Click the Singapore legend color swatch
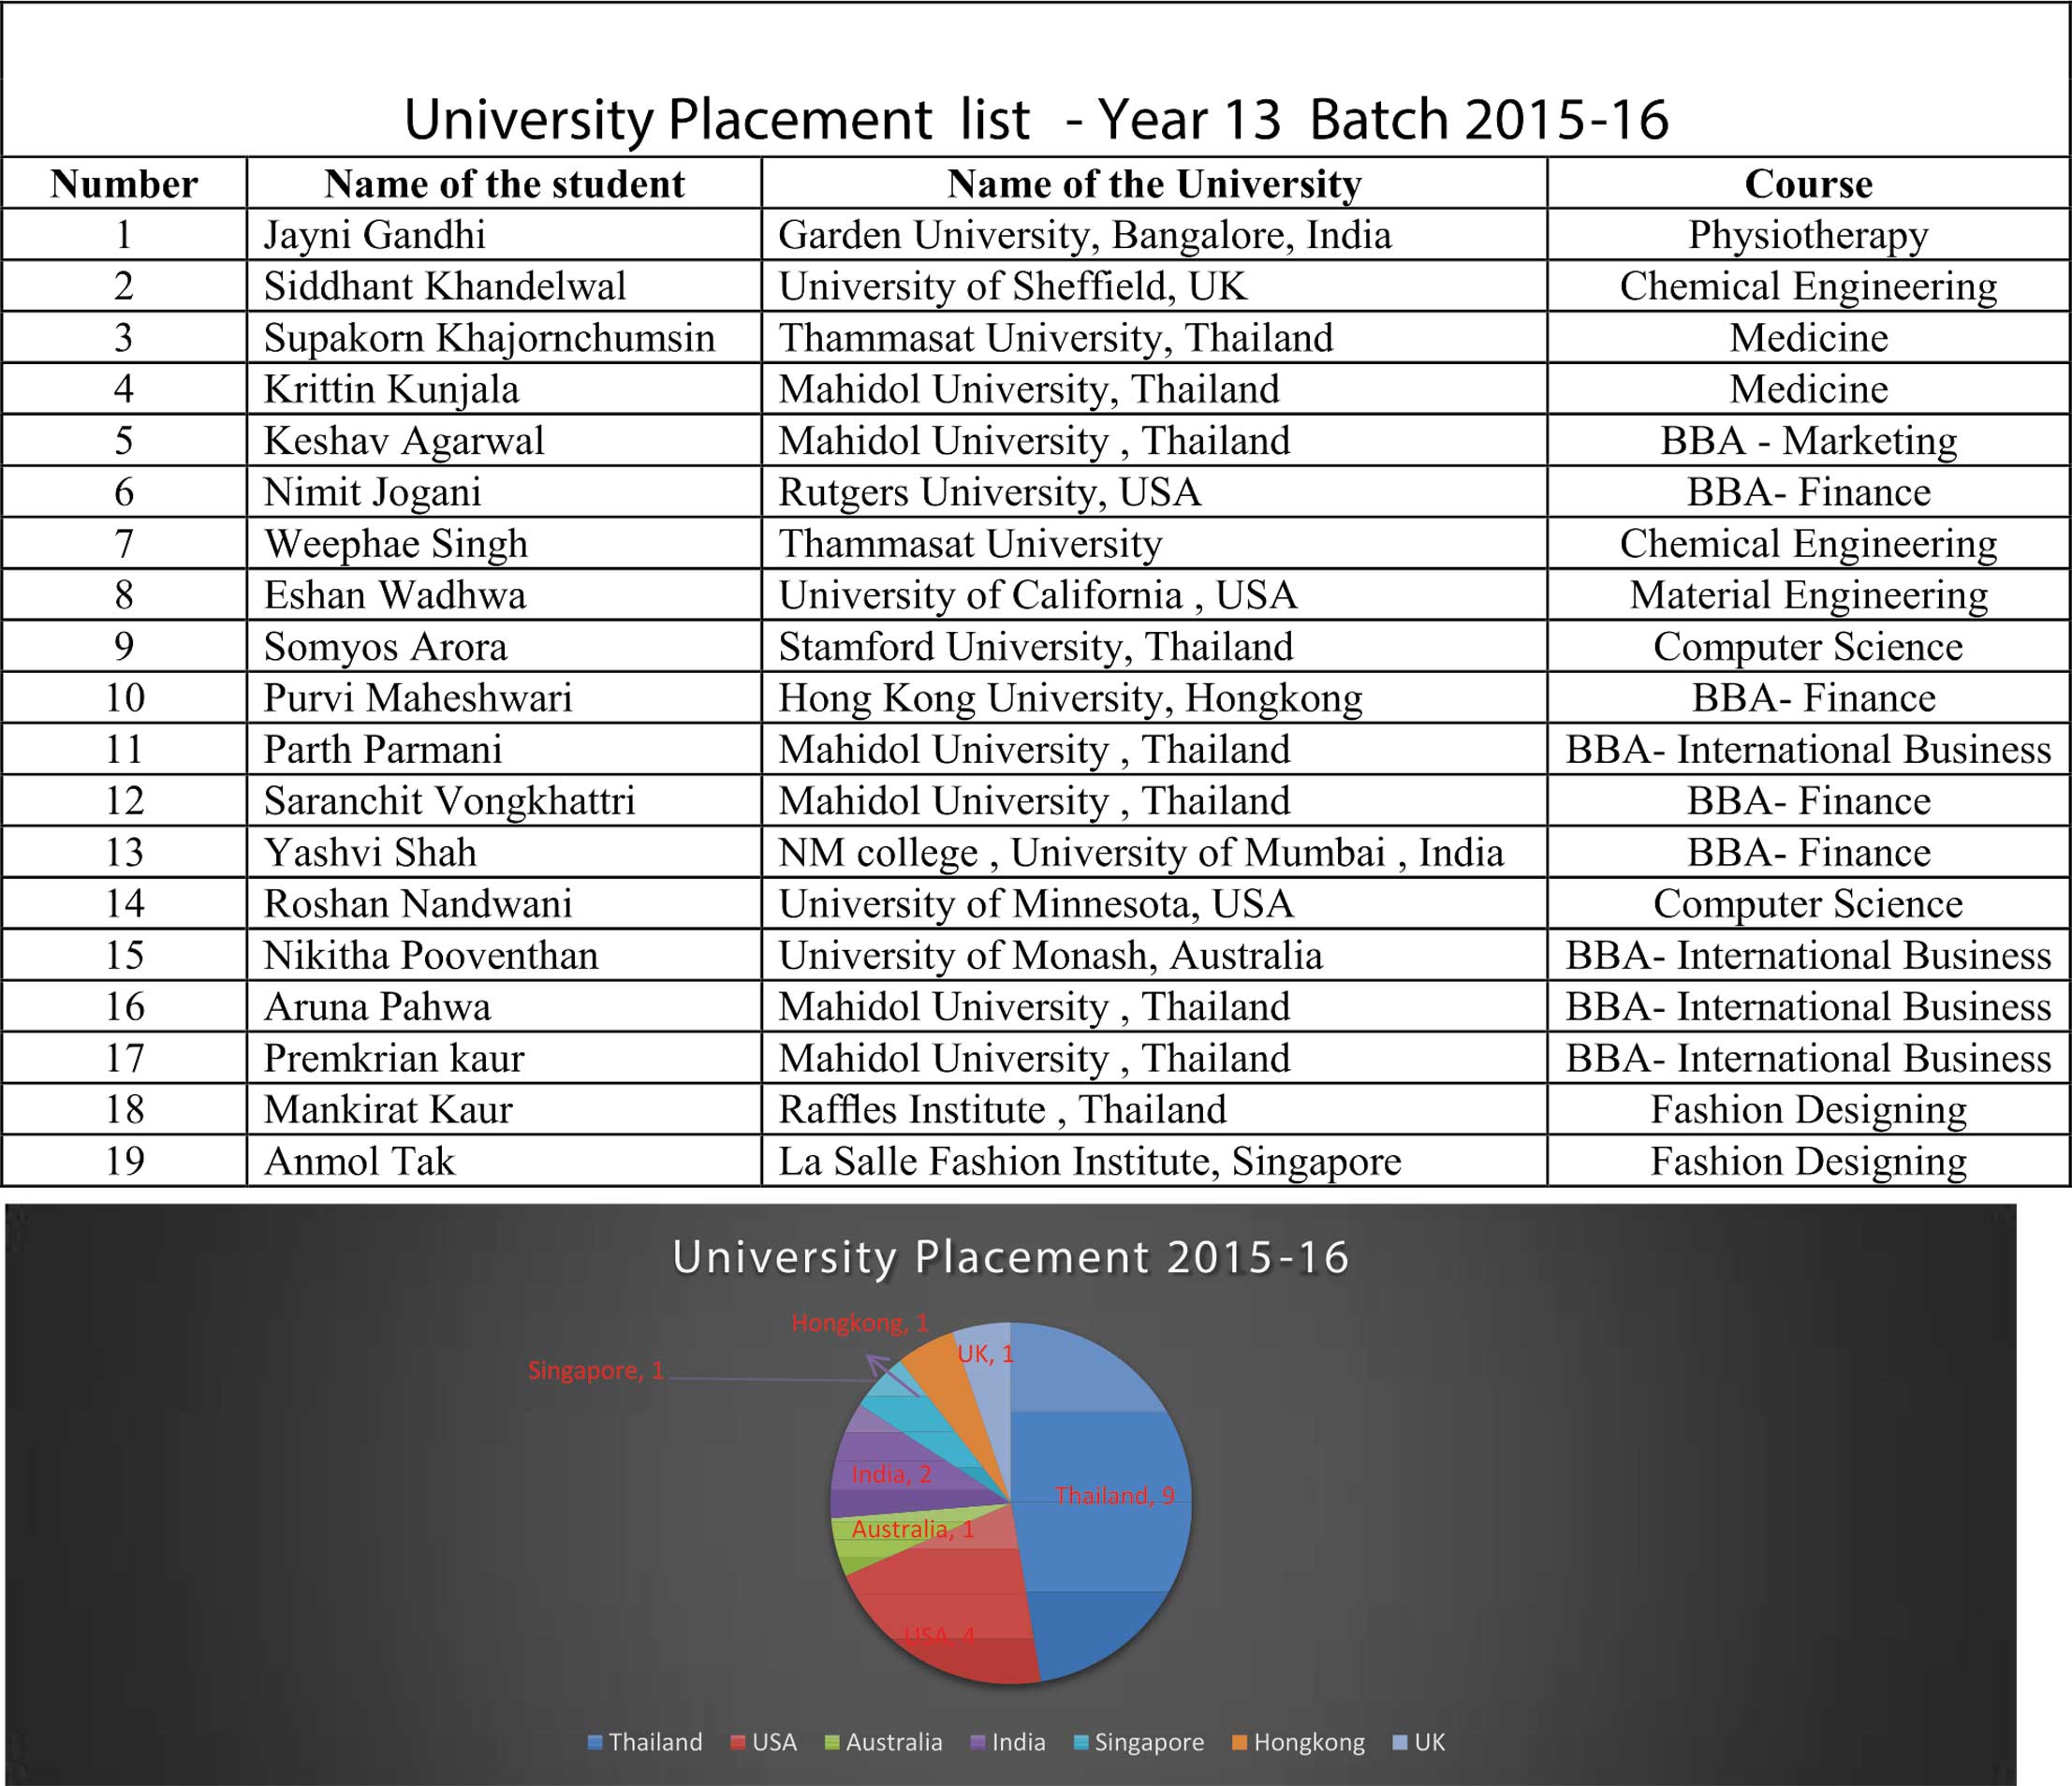2072x1786 pixels. tap(1081, 1743)
